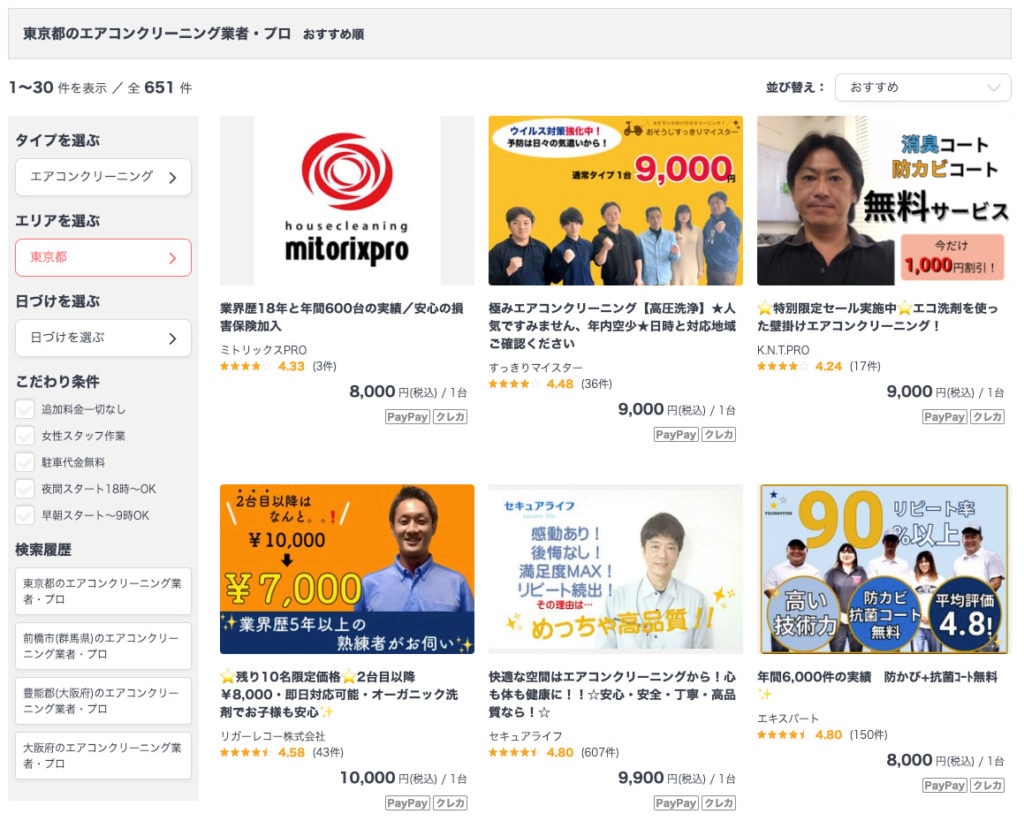This screenshot has height=829, width=1024.
Task: Open the mitorixpro logo thumbnail
Action: pyautogui.click(x=347, y=201)
